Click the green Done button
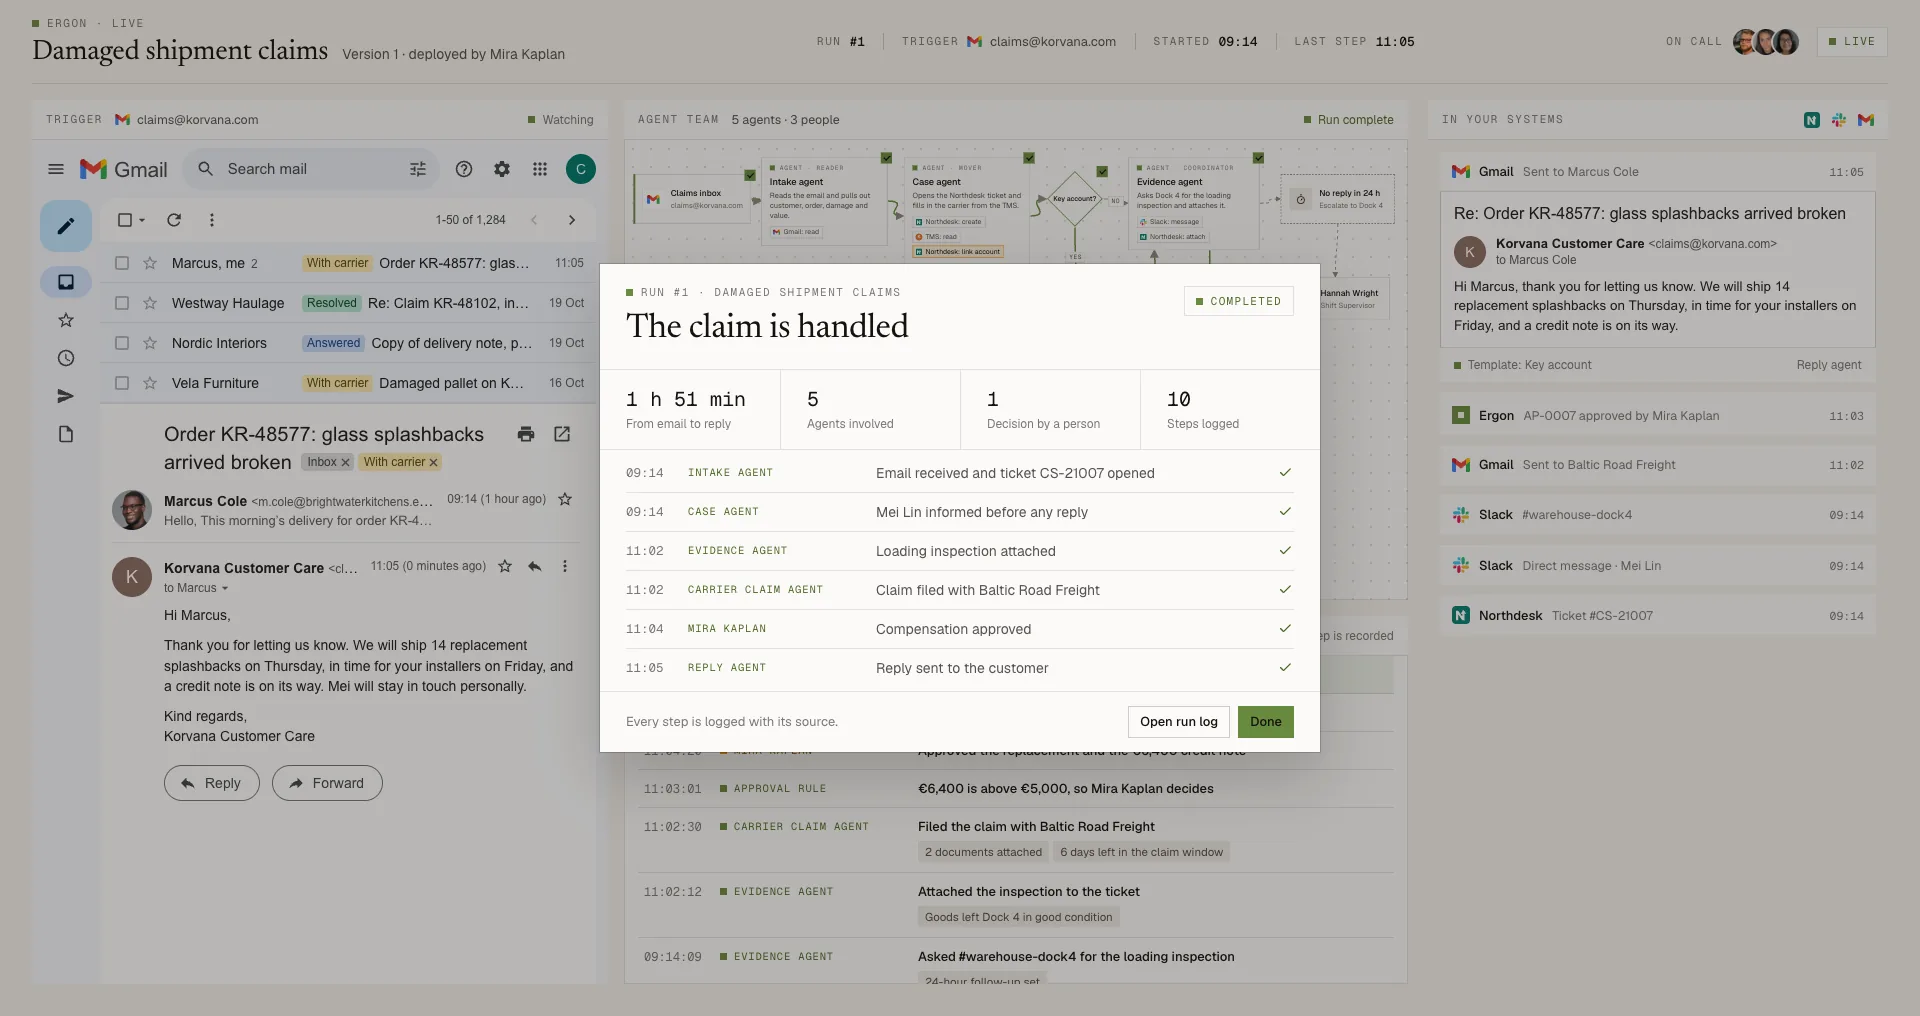Viewport: 1920px width, 1016px height. tap(1265, 722)
